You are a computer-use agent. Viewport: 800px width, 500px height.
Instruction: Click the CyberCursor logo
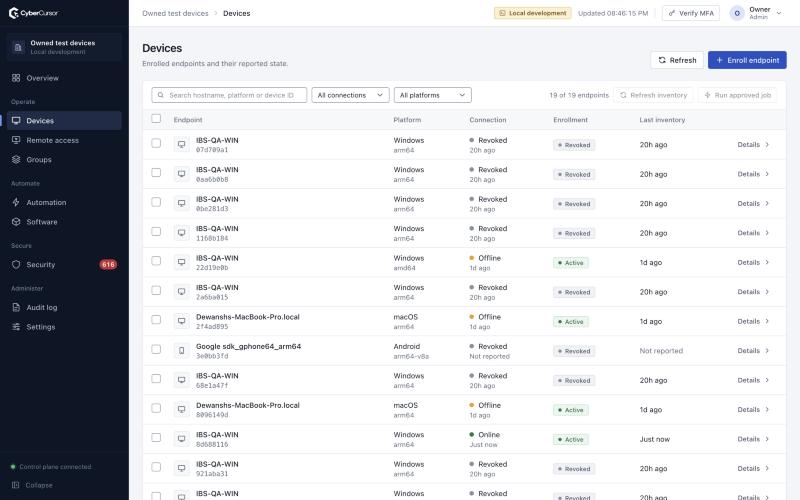[34, 13]
